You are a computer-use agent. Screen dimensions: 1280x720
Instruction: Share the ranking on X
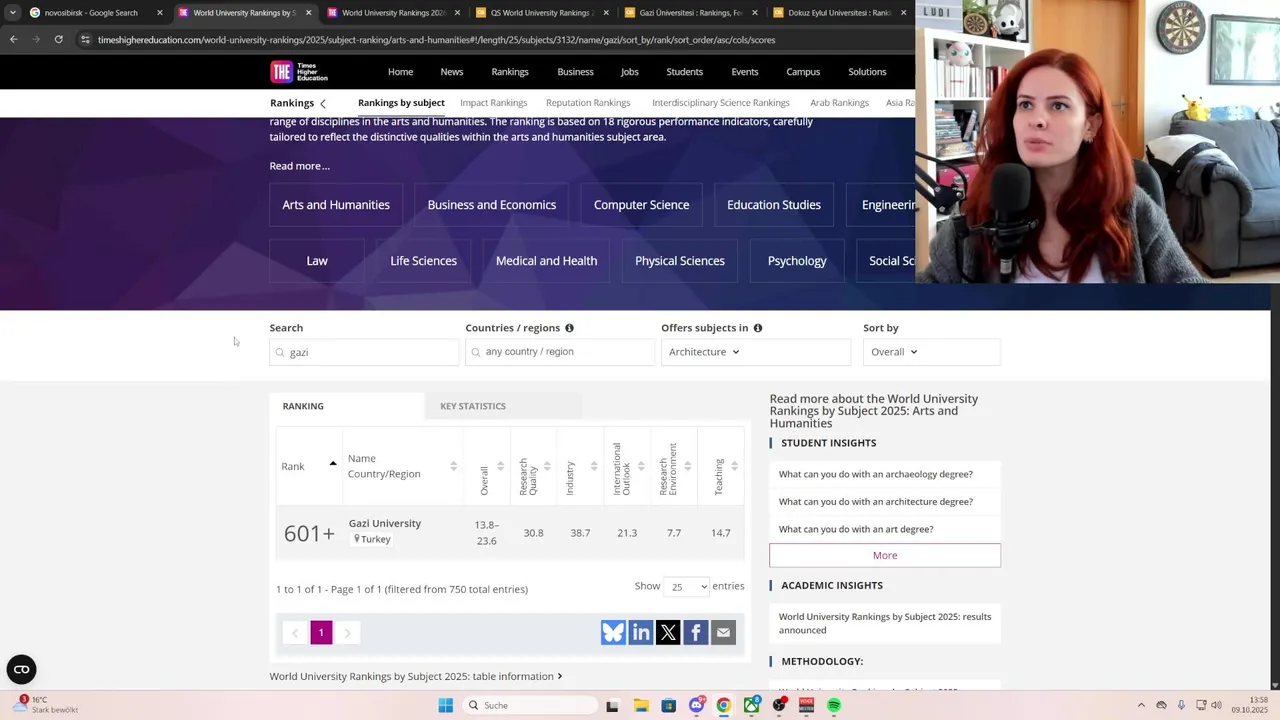pos(668,632)
